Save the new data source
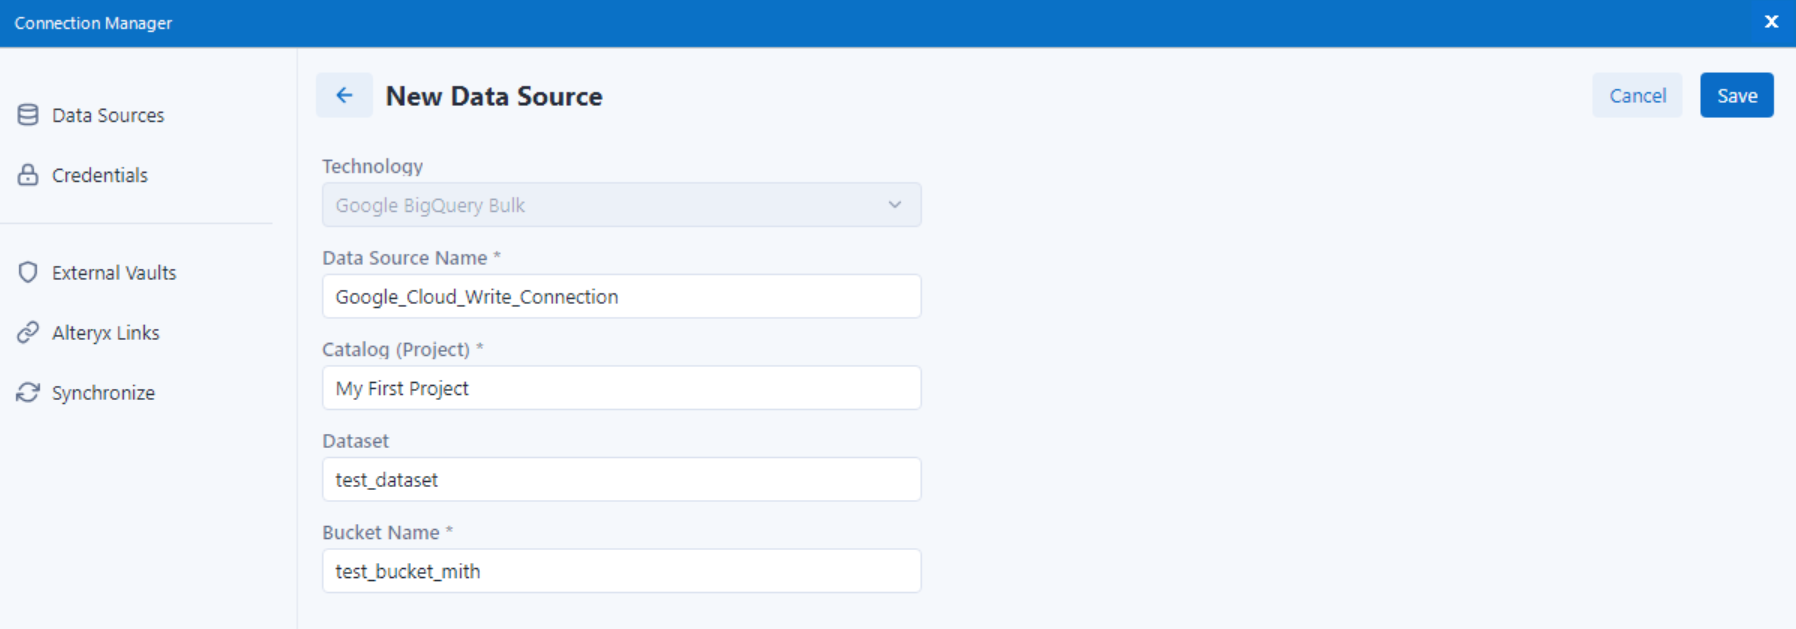Image resolution: width=1796 pixels, height=629 pixels. 1737,95
